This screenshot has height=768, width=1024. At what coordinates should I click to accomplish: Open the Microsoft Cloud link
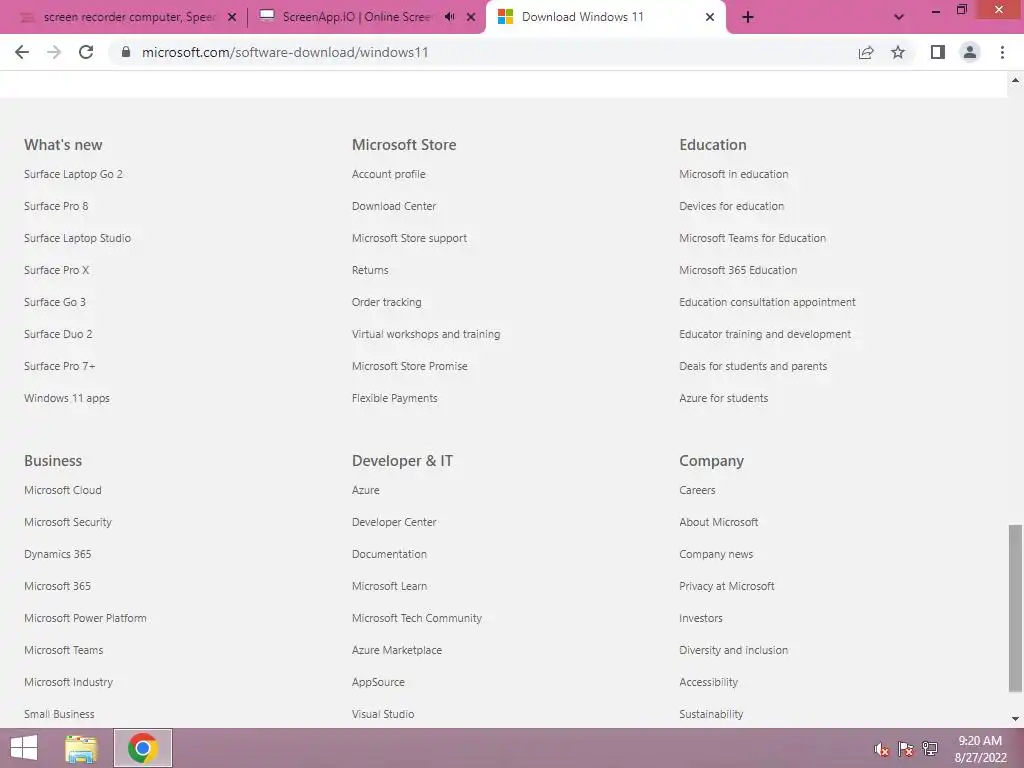(x=63, y=490)
